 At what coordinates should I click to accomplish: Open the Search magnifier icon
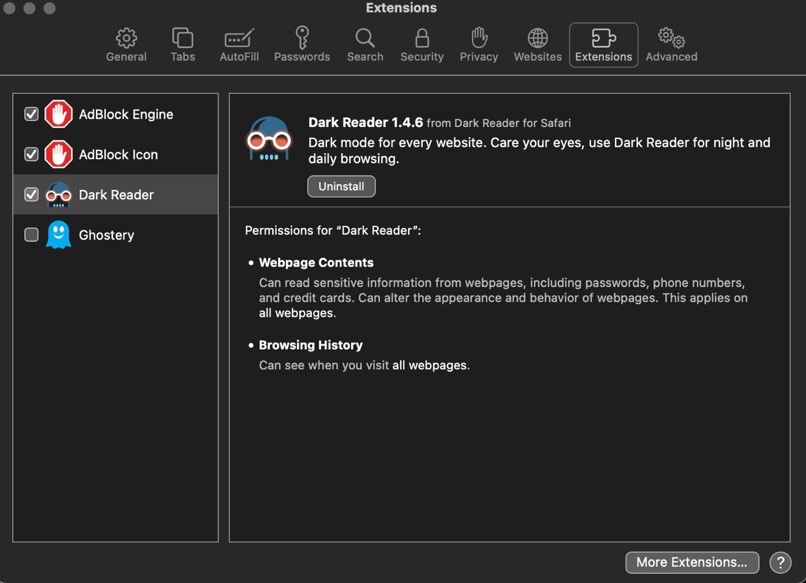tap(365, 38)
